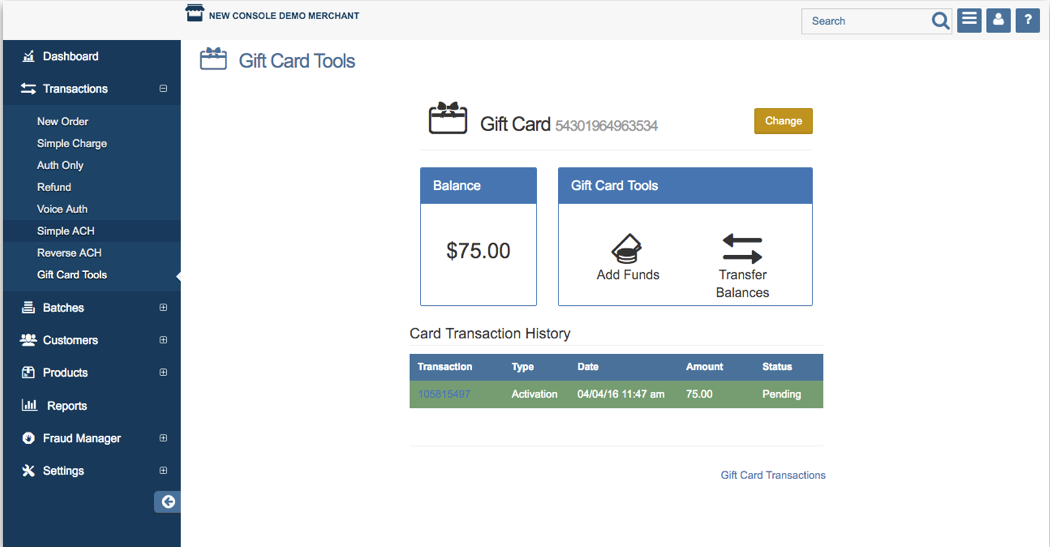Collapse the Transactions menu section
The width and height of the screenshot is (1050, 547).
pos(163,88)
